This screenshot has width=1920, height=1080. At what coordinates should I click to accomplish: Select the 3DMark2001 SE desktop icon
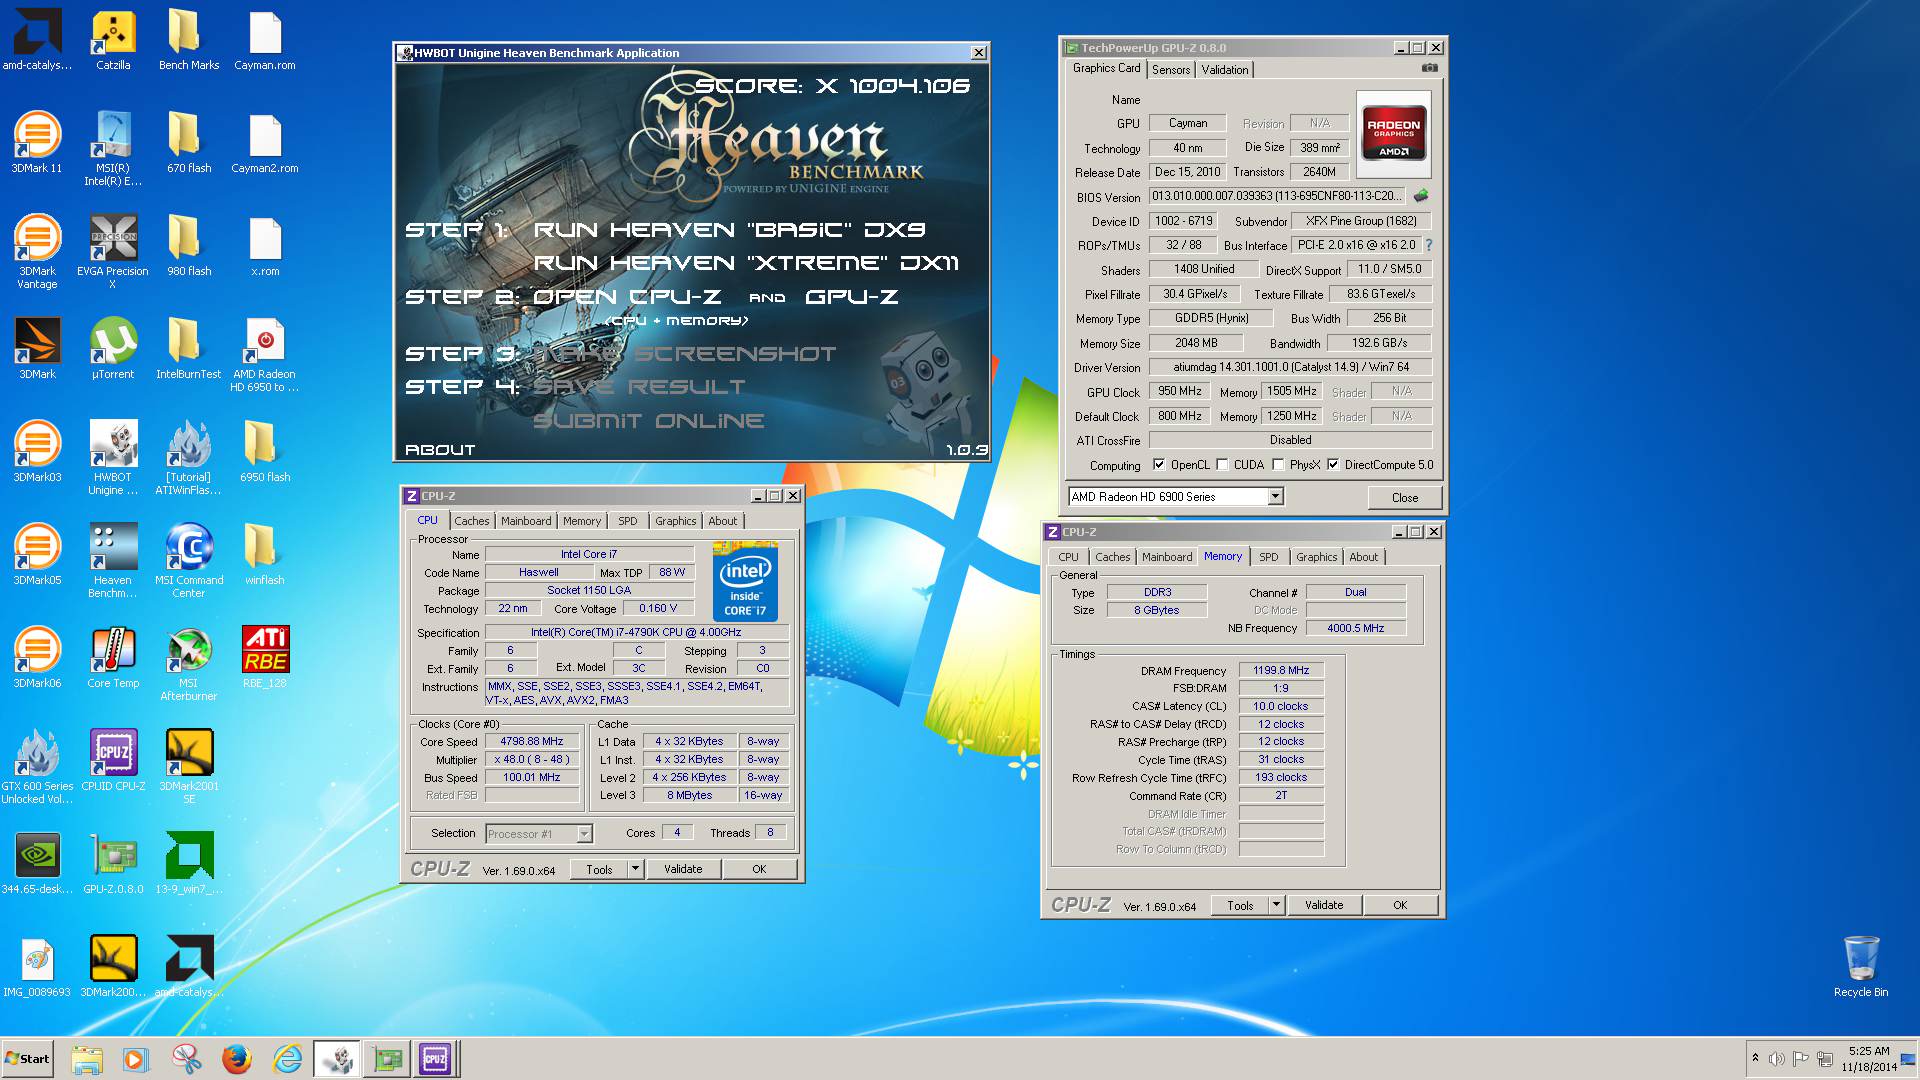click(189, 766)
